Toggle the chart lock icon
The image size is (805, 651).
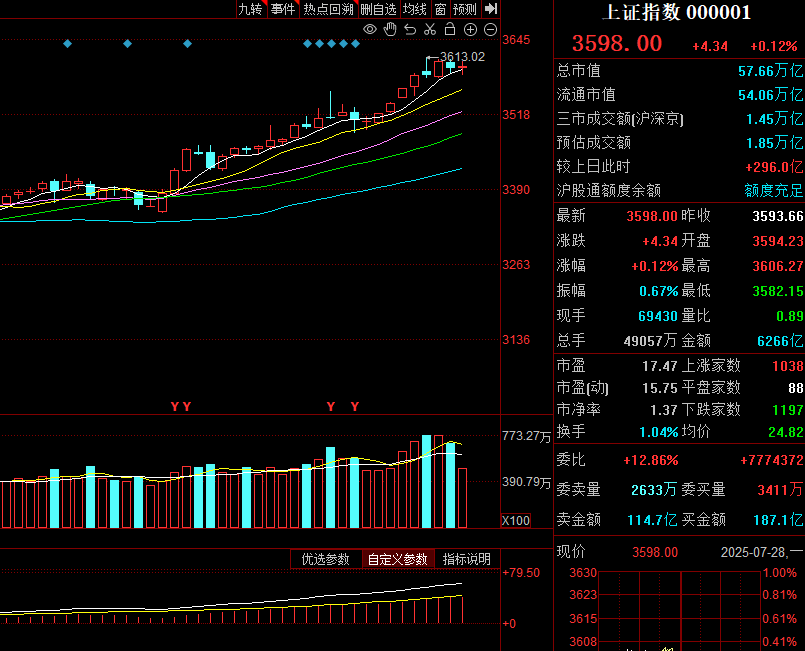[x=450, y=29]
